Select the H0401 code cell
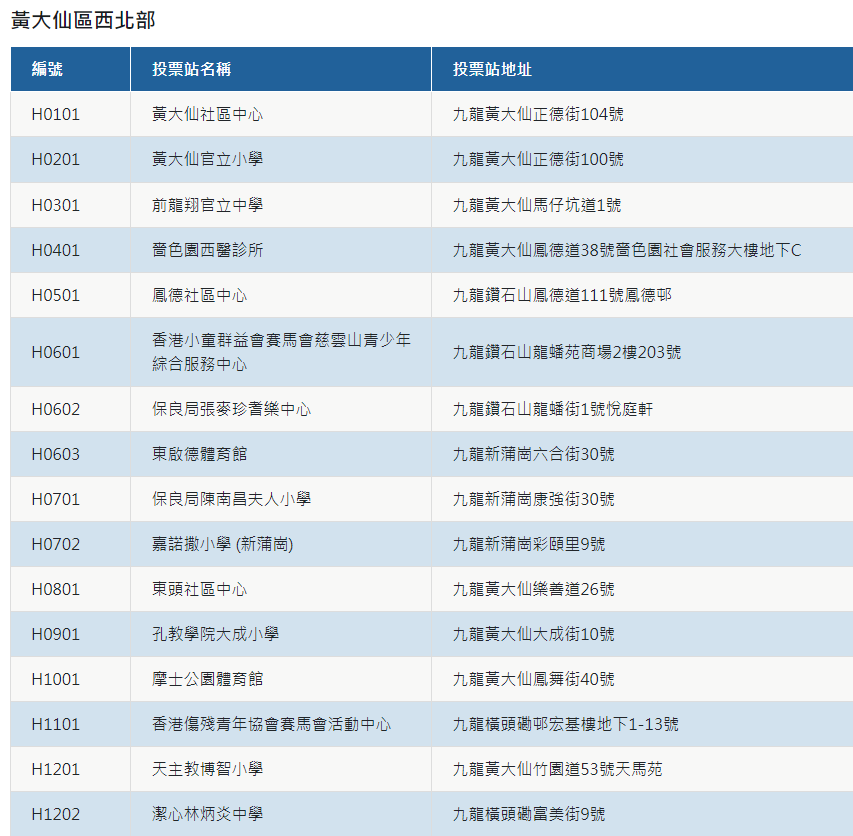 [55, 250]
